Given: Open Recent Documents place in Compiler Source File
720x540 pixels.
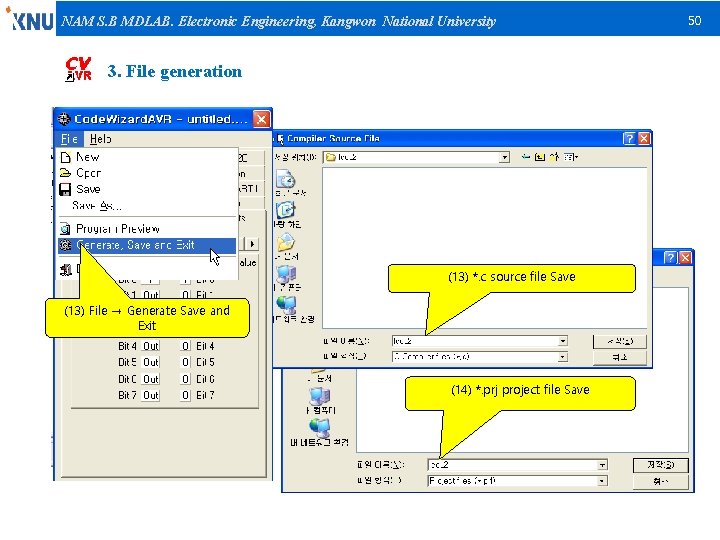Looking at the screenshot, I should 288,184.
